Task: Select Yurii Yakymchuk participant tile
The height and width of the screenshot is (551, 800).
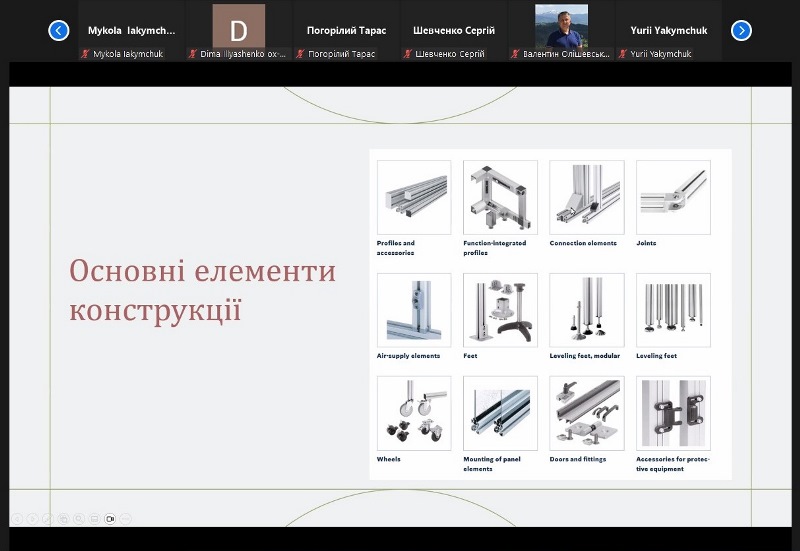Action: click(x=669, y=31)
